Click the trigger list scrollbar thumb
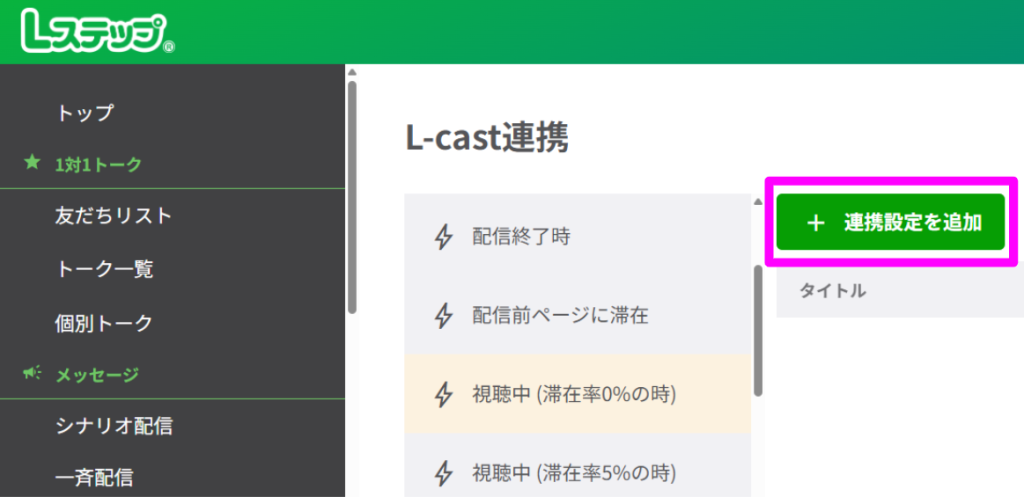This screenshot has width=1024, height=497. click(758, 330)
